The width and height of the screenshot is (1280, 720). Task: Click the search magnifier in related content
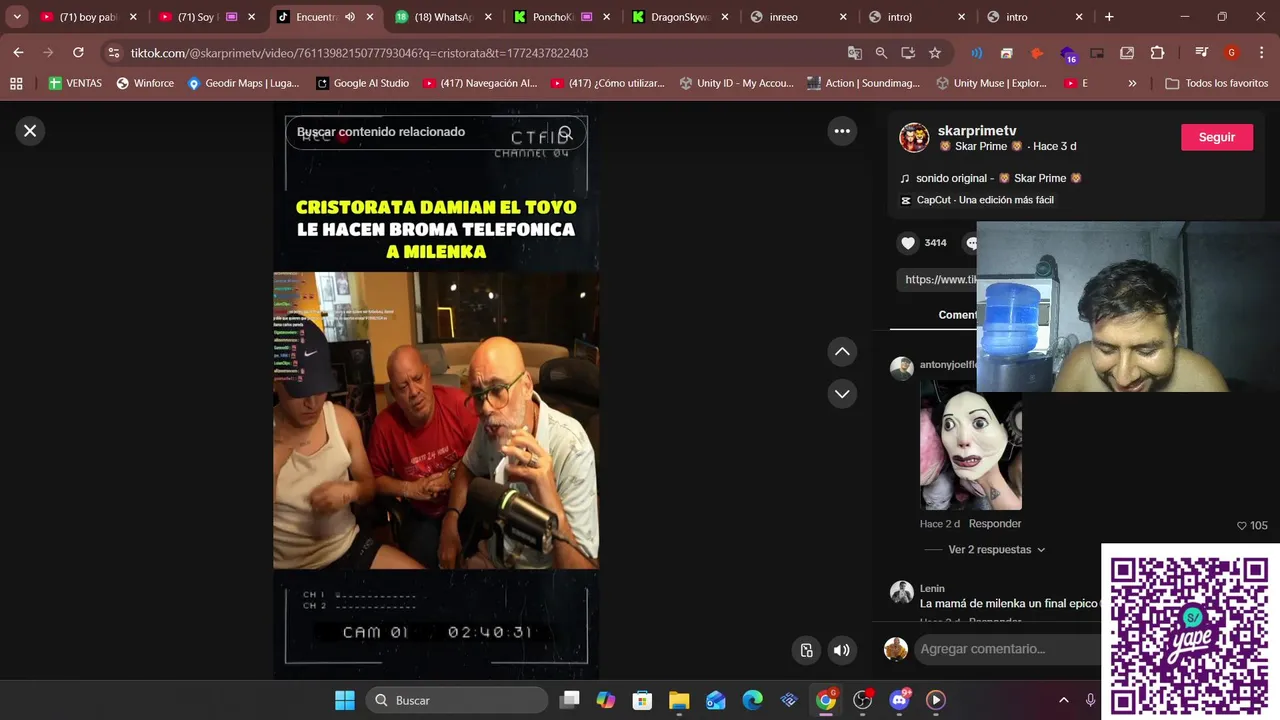tap(565, 133)
